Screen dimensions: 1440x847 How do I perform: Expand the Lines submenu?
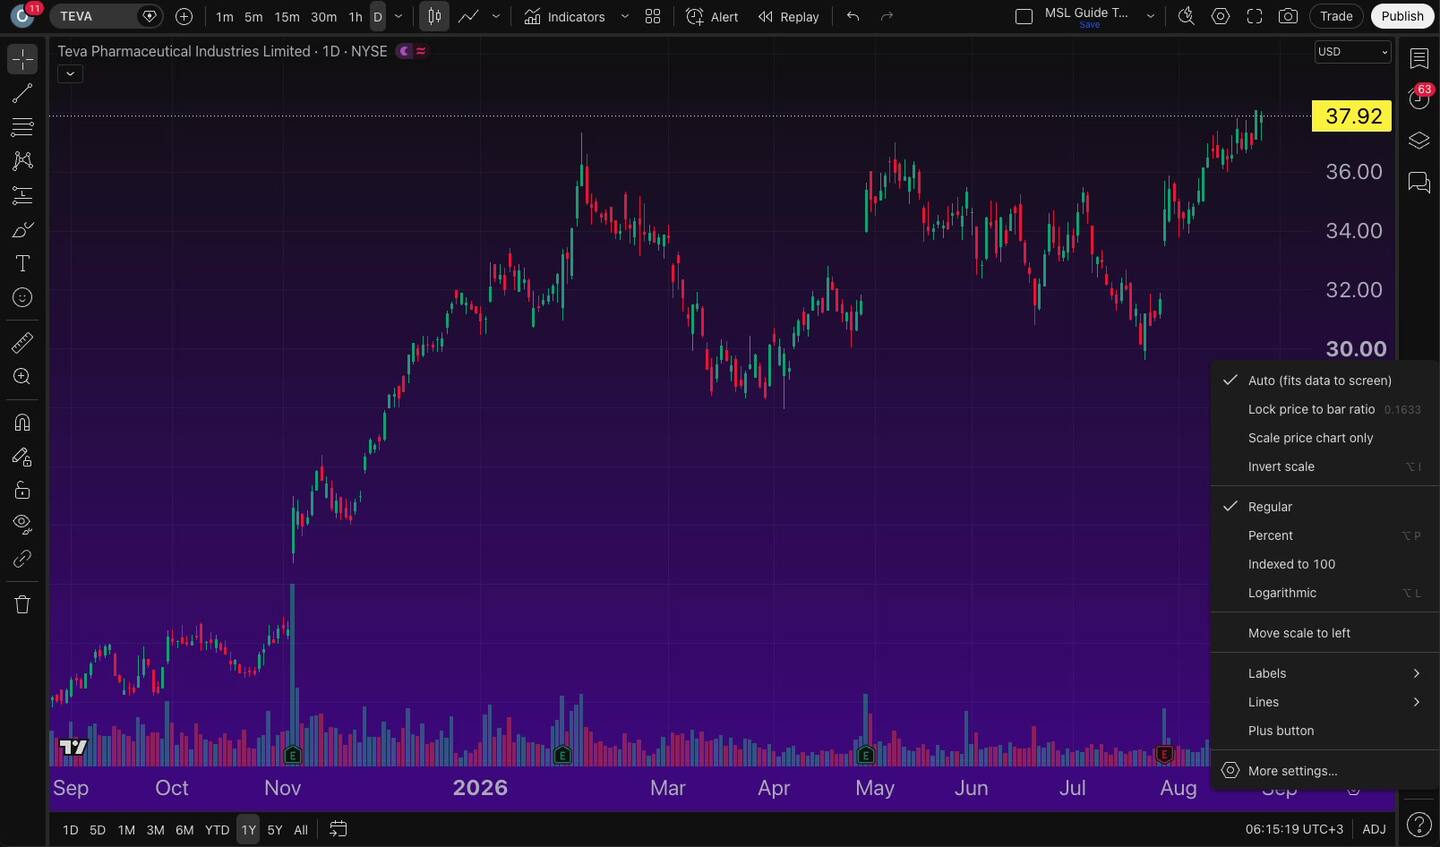[x=1325, y=702]
